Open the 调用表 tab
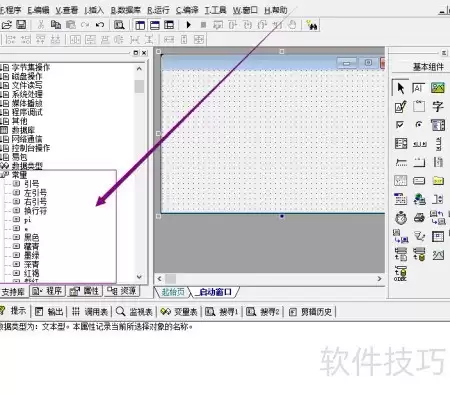The image size is (450, 395). [90, 312]
